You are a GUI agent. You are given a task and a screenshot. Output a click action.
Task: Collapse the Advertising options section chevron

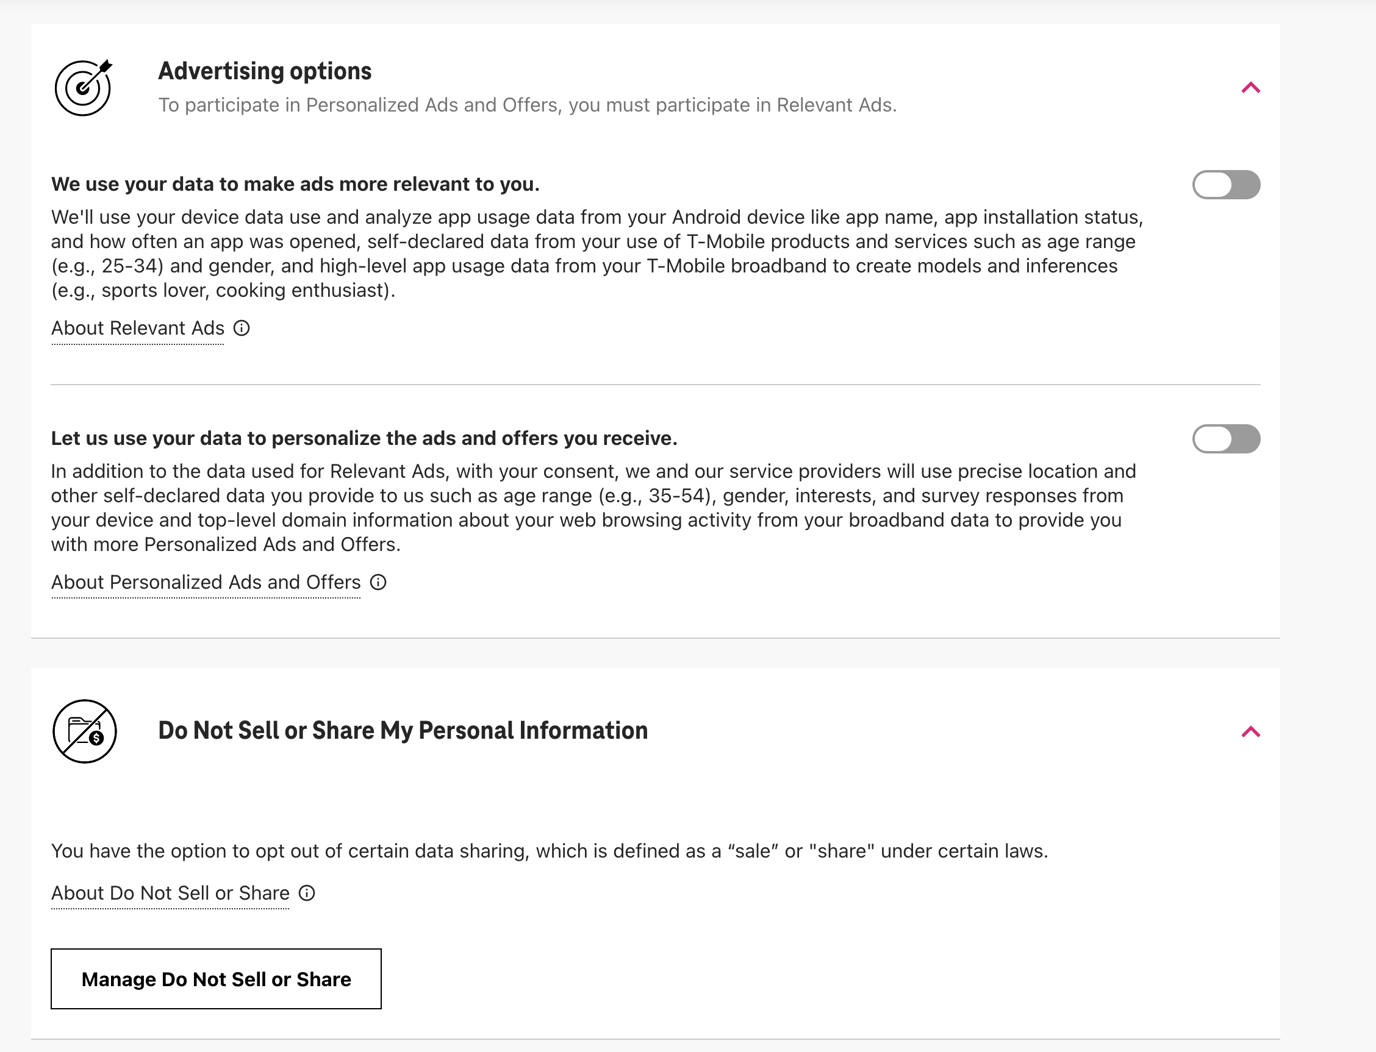pos(1250,88)
